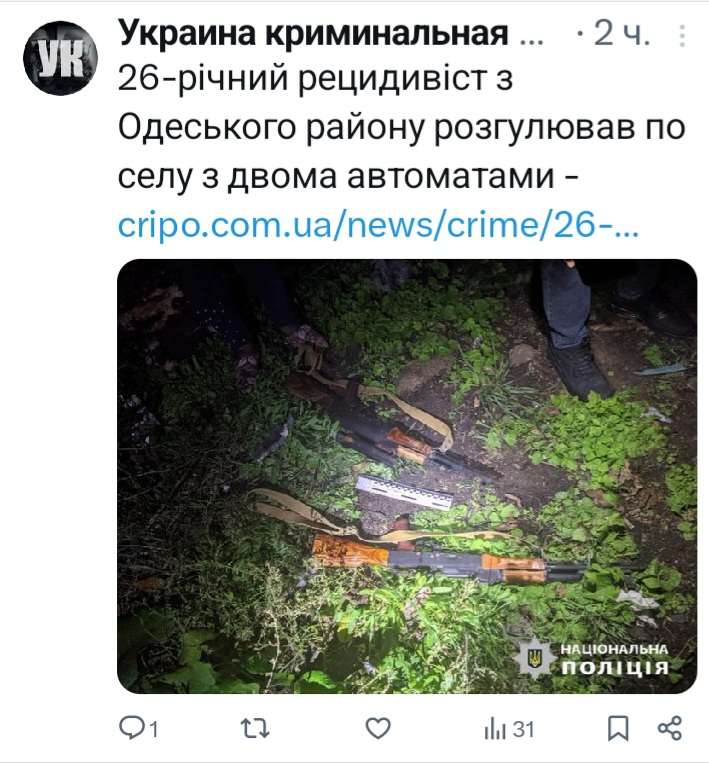Open the attached rifles photo
Screen dimensions: 709x763
point(407,476)
